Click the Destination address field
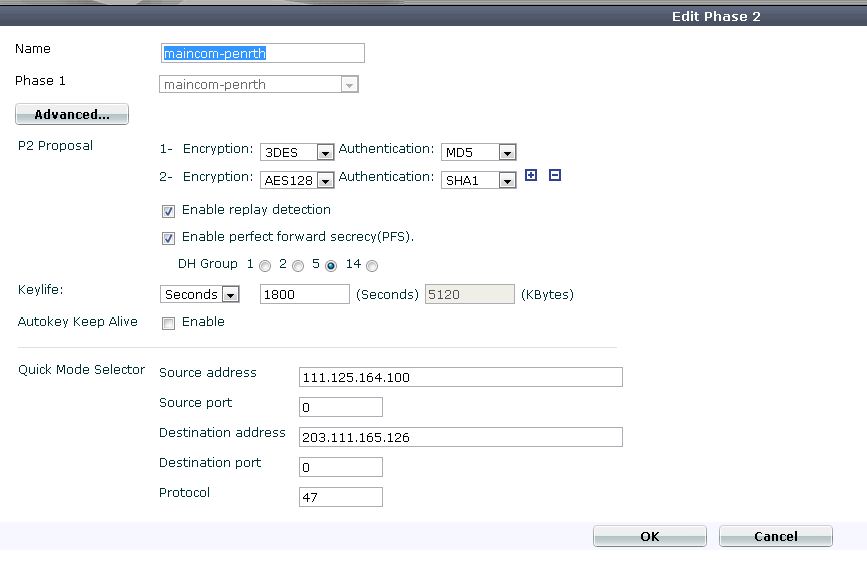The image size is (867, 584). tap(461, 437)
